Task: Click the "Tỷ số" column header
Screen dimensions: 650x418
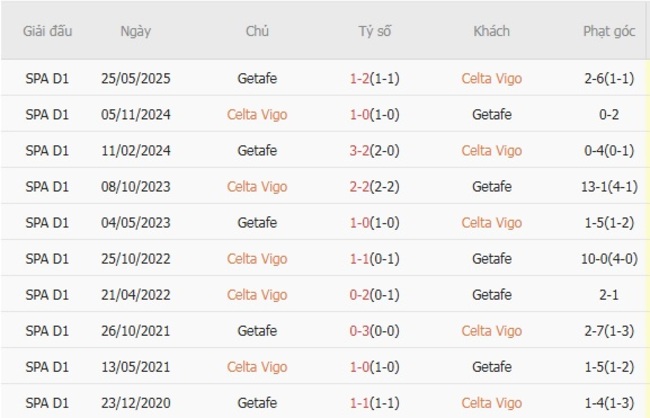Action: (375, 31)
